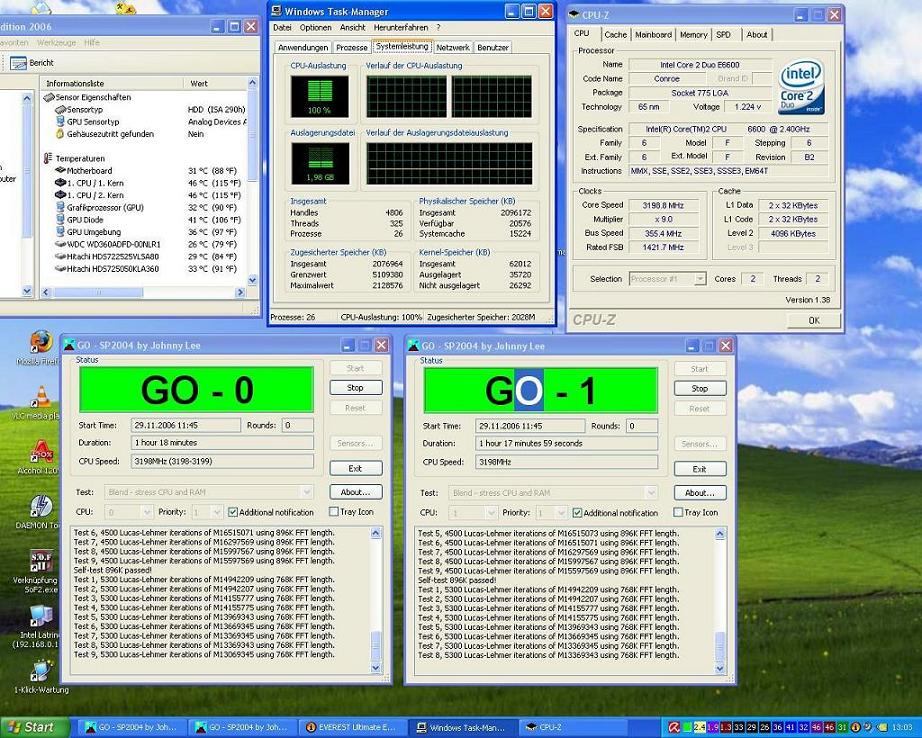Click the monitor icon beside GPU Diode
The height and width of the screenshot is (738, 922).
click(60, 219)
